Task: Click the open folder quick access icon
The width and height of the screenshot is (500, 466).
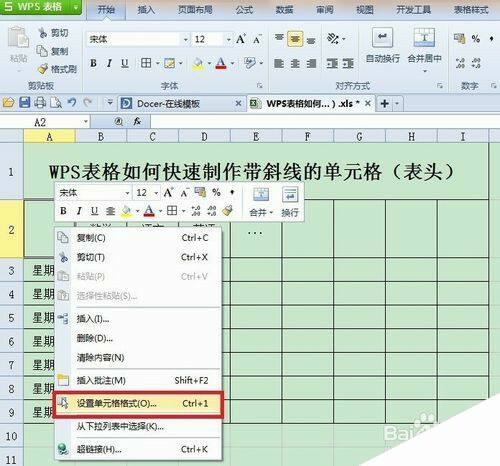Action: (x=9, y=103)
